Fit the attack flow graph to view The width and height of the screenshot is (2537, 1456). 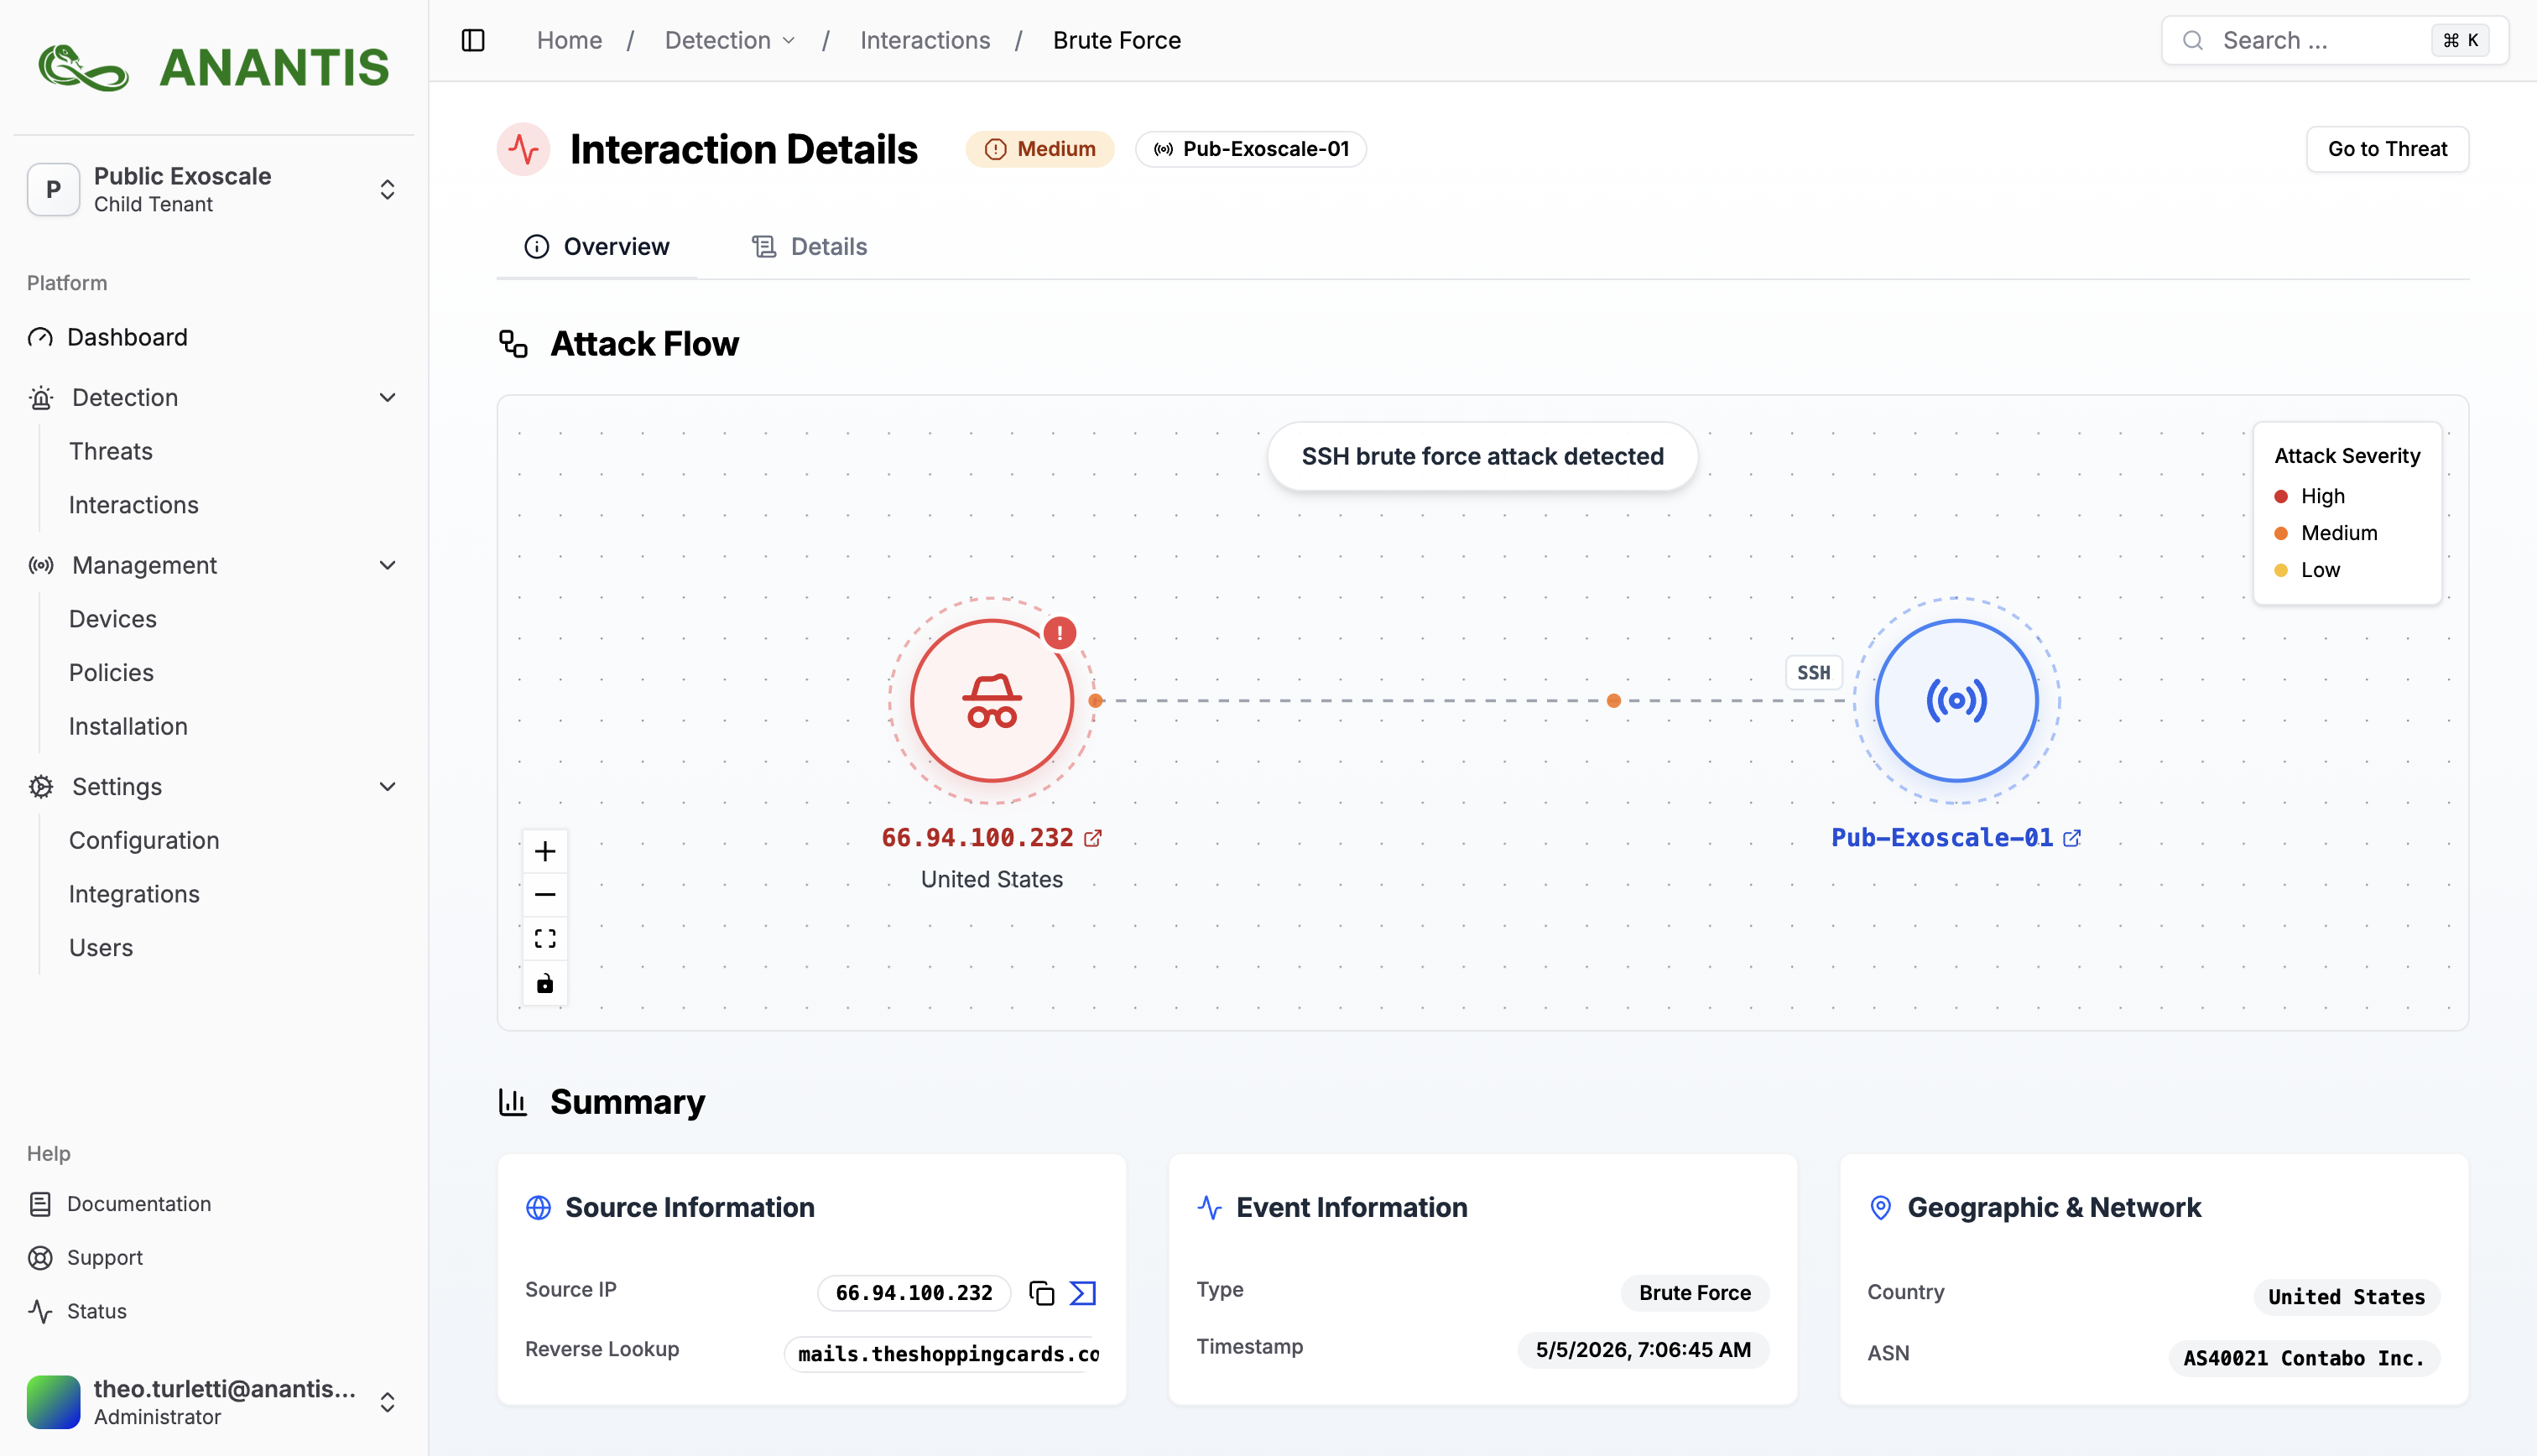tap(545, 939)
